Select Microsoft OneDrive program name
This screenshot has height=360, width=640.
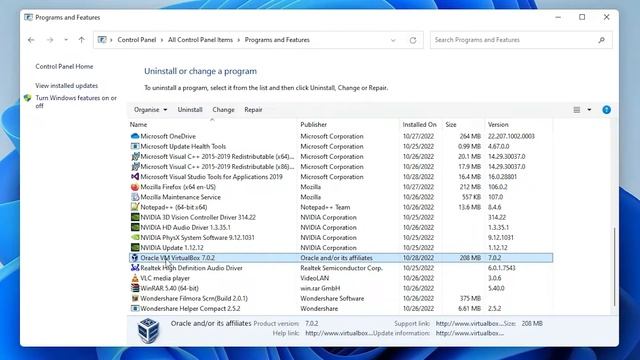coord(168,136)
